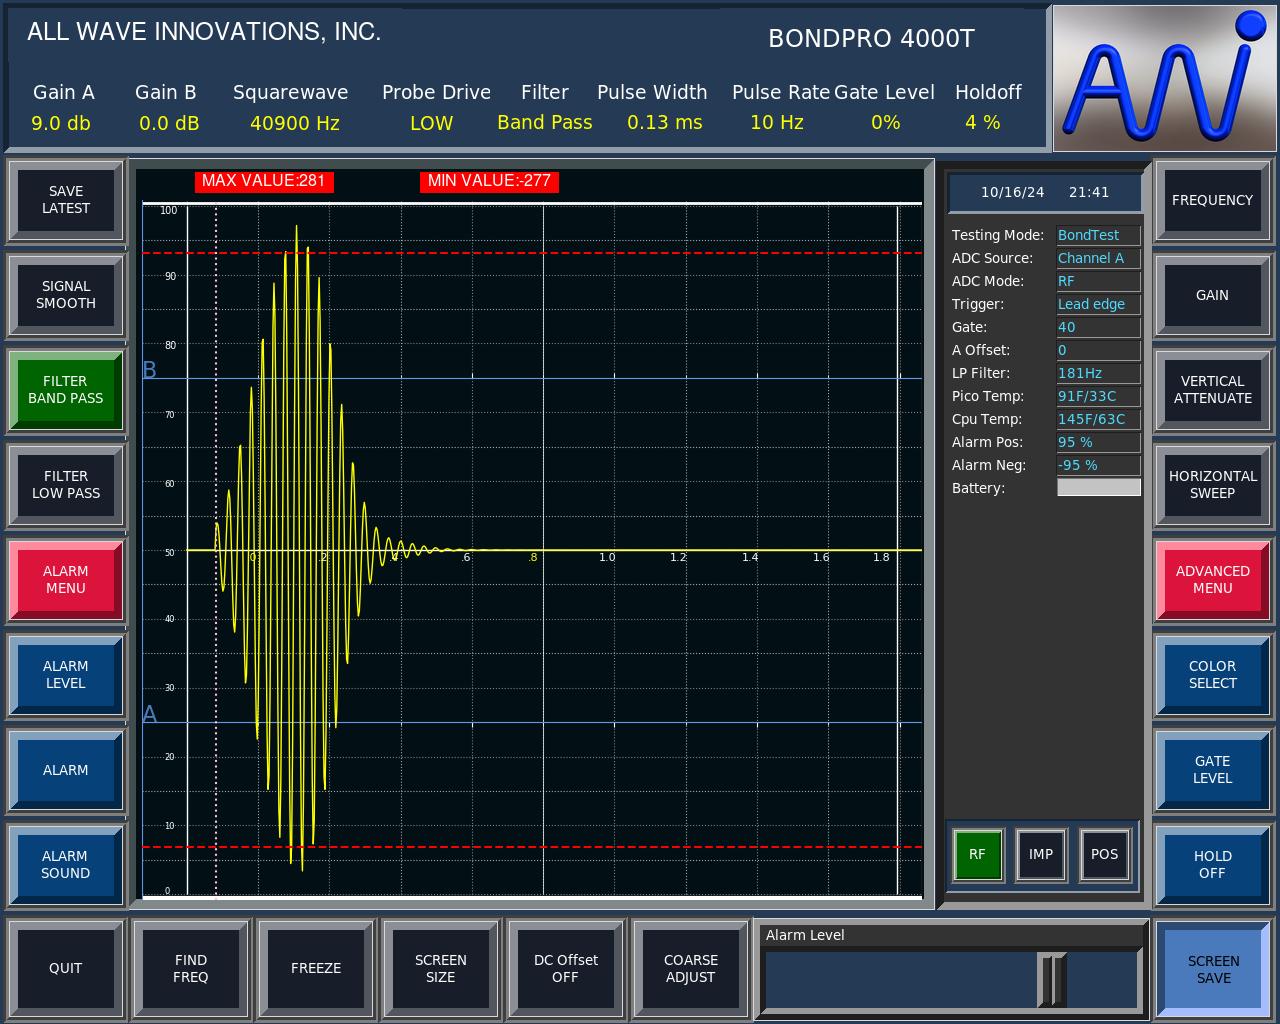1280x1024 pixels.
Task: Open the GAIN setting
Action: pos(1213,295)
